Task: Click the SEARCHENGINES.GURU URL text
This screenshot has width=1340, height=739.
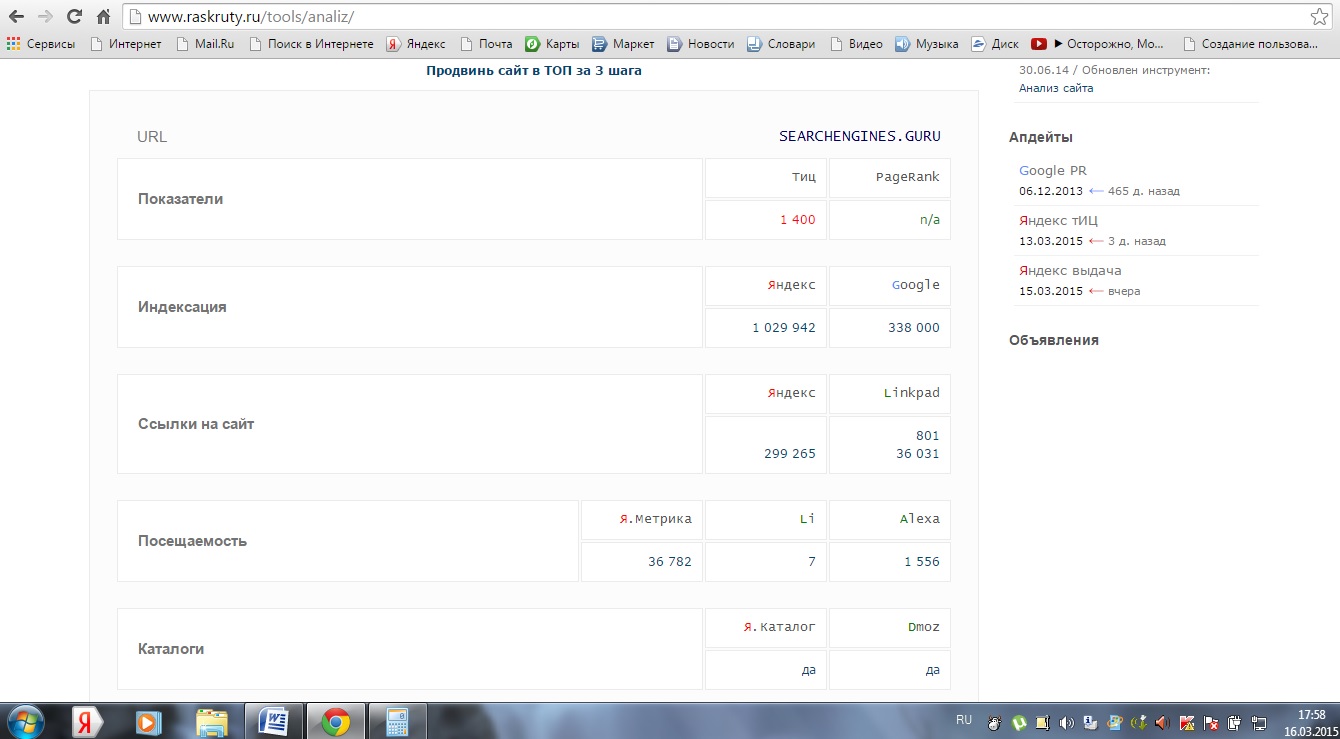Action: [x=860, y=136]
